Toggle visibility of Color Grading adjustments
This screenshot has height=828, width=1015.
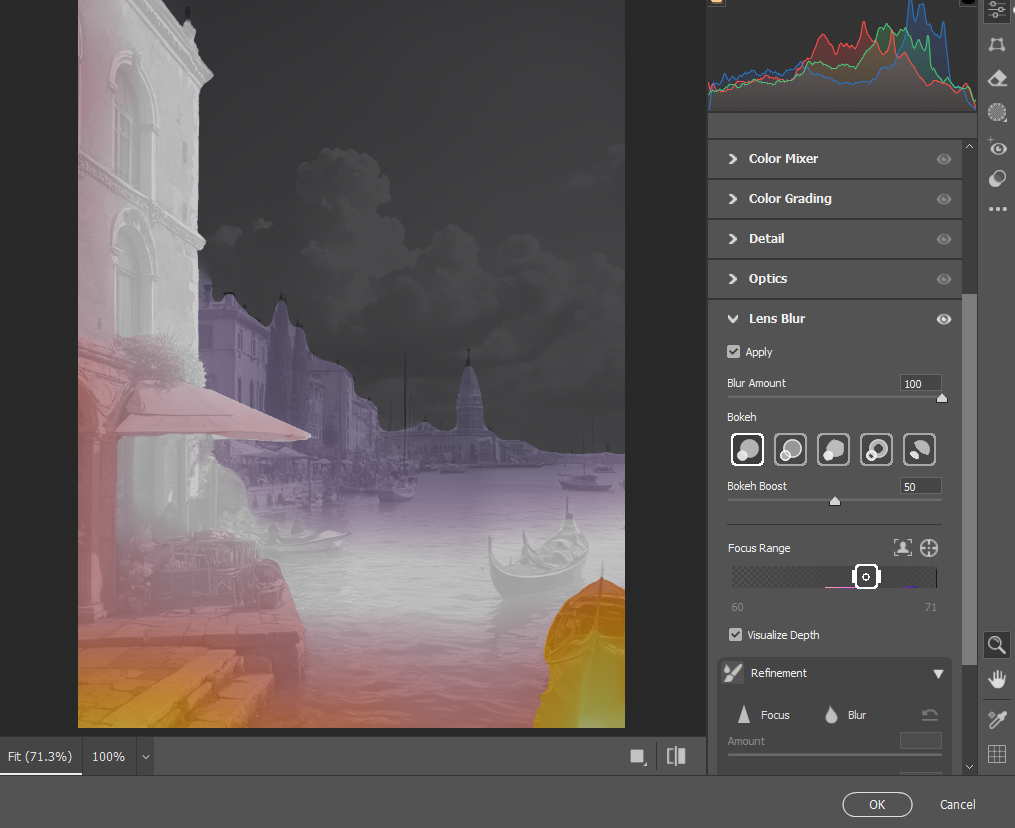coord(944,199)
